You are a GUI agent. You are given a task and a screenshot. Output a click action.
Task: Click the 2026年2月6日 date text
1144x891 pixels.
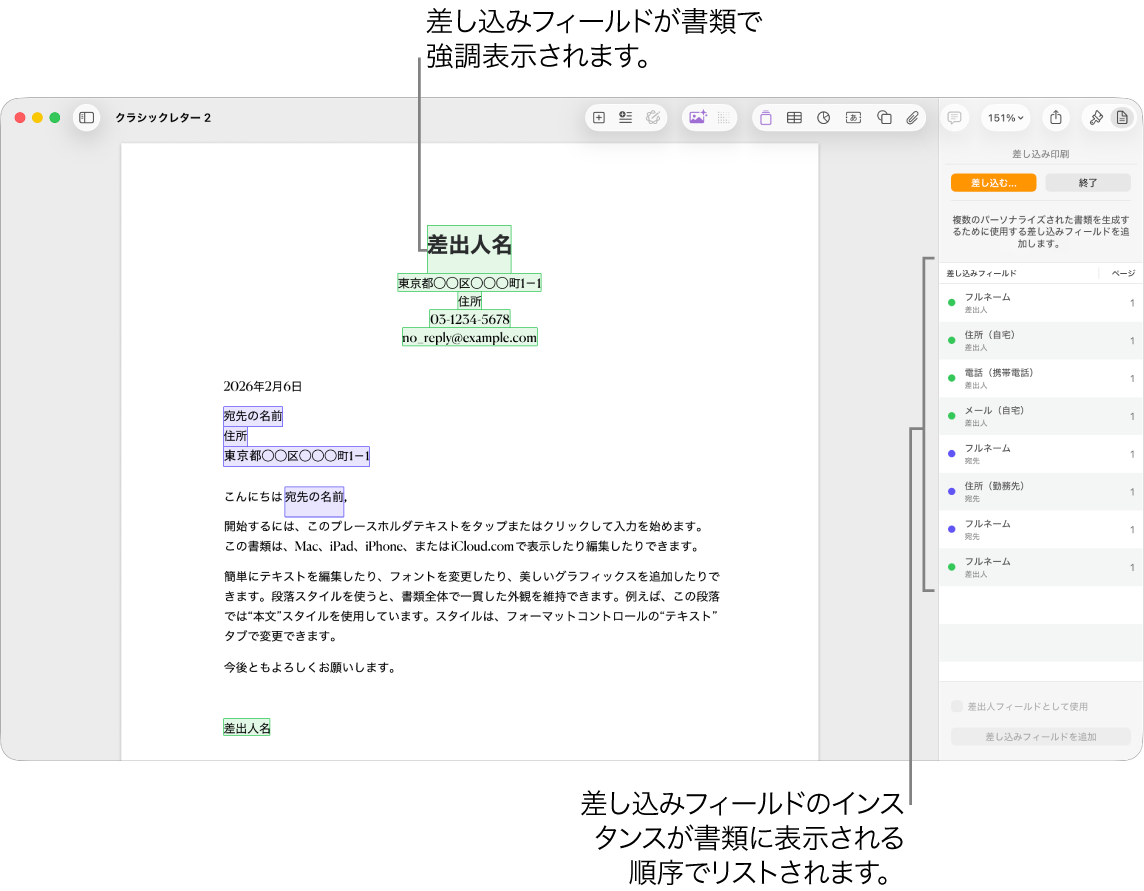pyautogui.click(x=263, y=386)
